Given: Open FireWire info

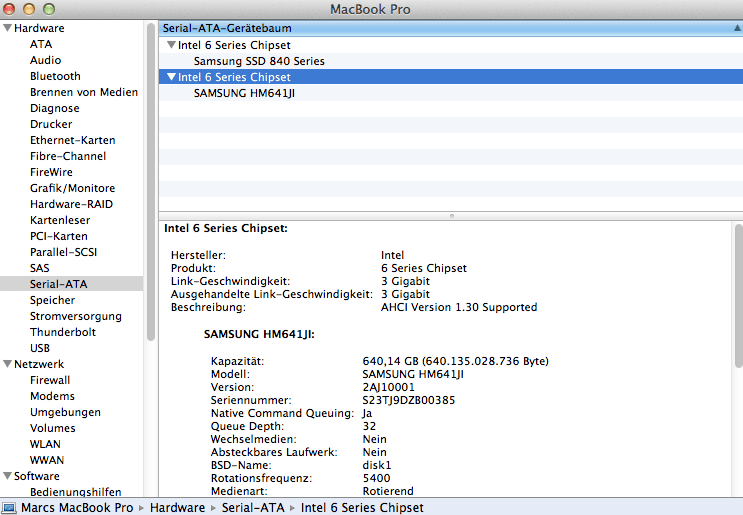Looking at the screenshot, I should 51,172.
